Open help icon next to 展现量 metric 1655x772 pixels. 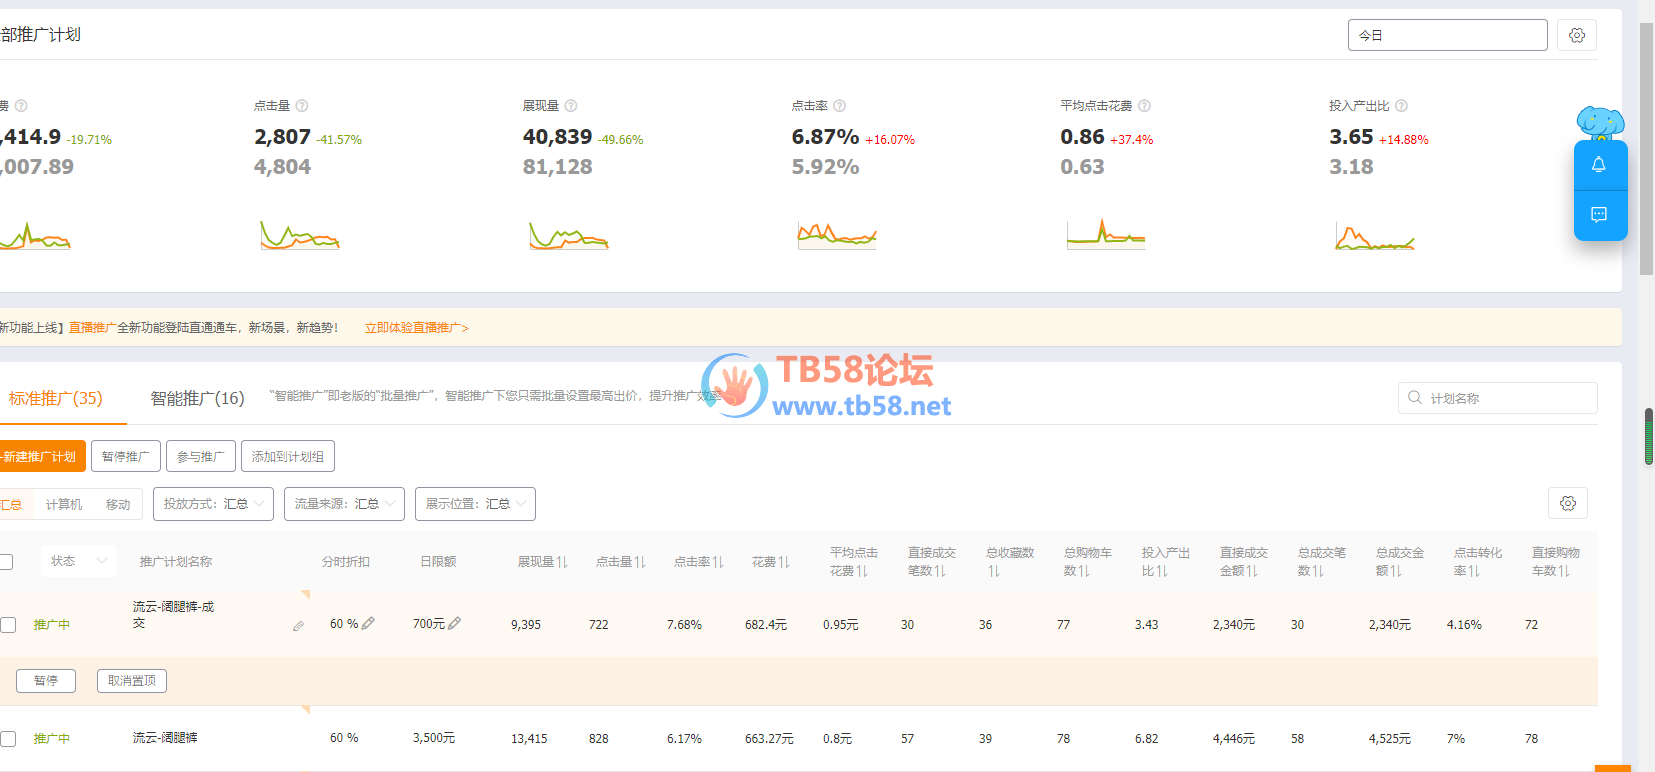571,106
